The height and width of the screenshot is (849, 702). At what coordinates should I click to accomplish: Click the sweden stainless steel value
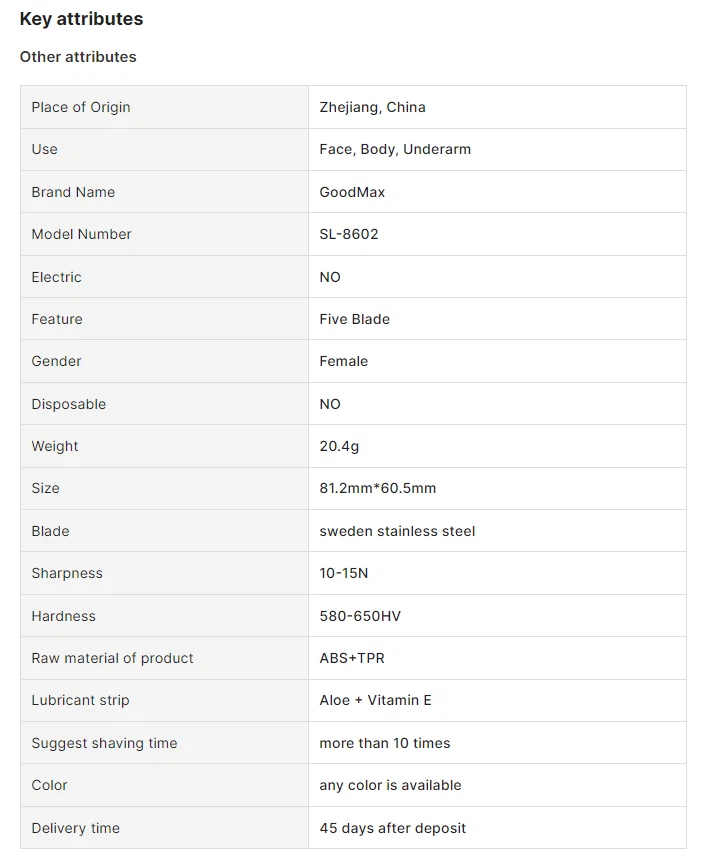click(x=397, y=532)
